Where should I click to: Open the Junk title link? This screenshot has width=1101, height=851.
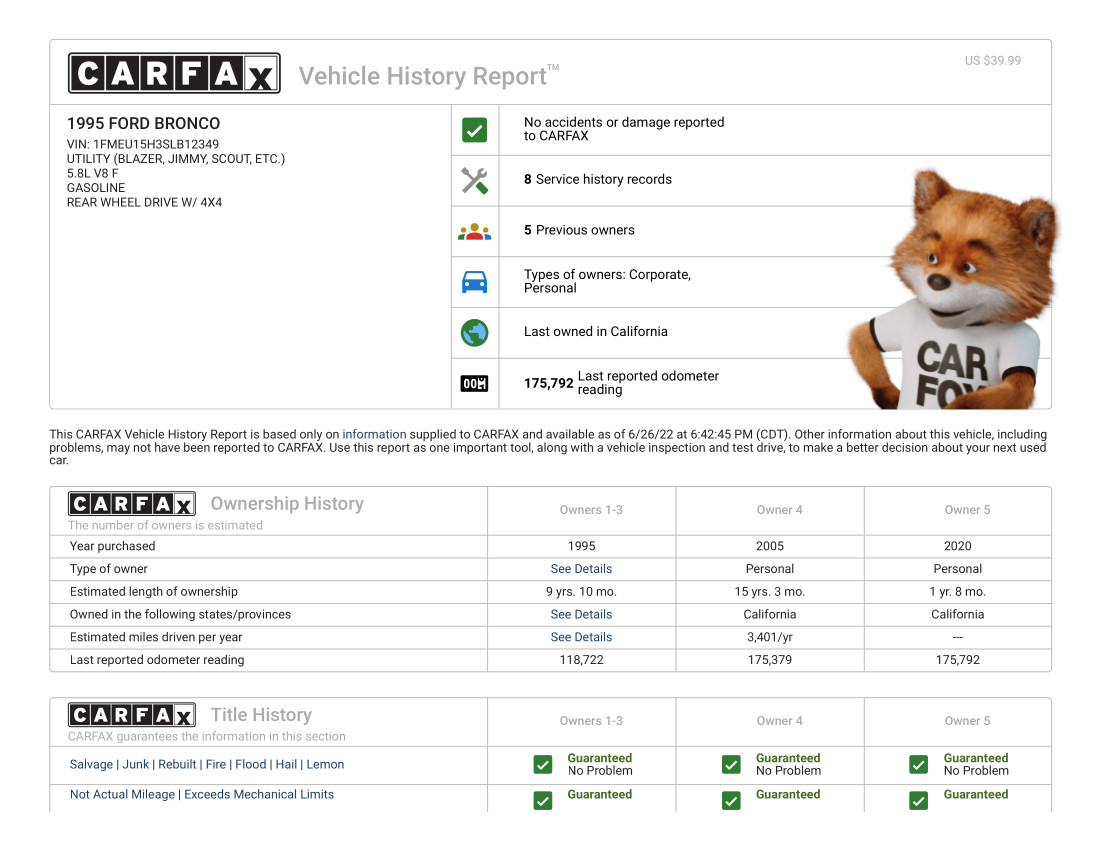(x=136, y=765)
